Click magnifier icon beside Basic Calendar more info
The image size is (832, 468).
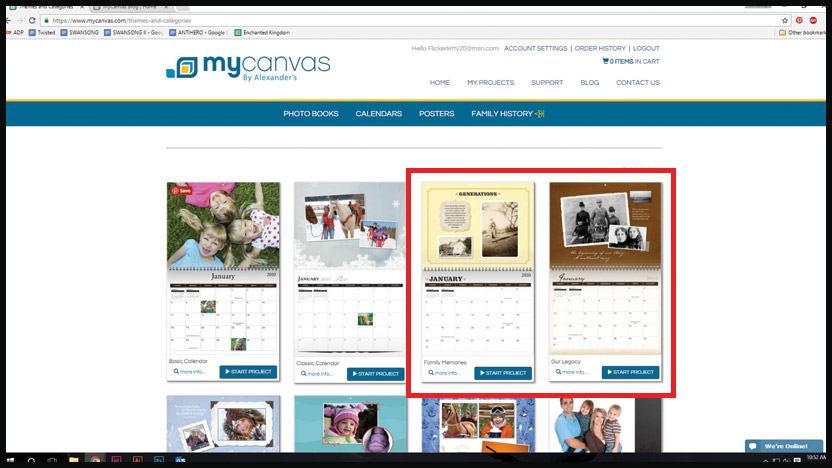coord(176,371)
